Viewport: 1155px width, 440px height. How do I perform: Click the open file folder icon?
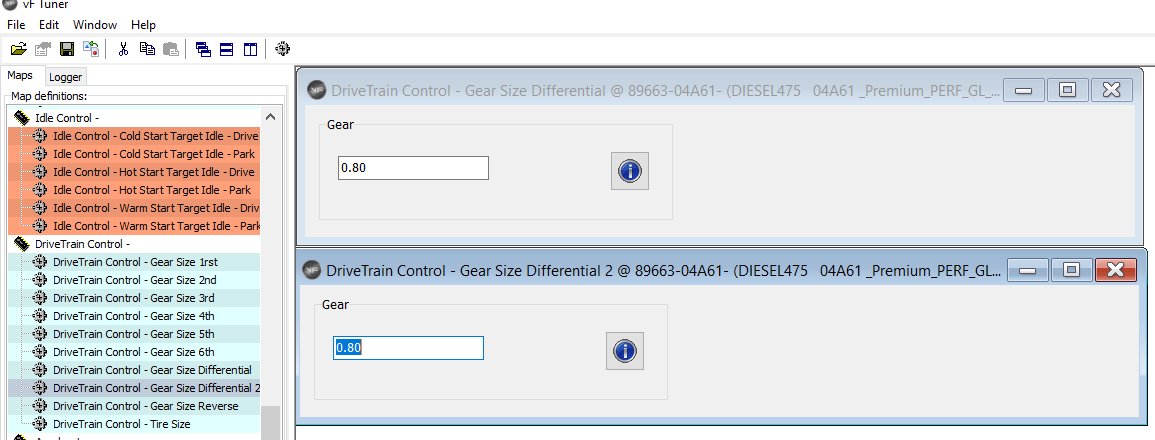point(18,49)
